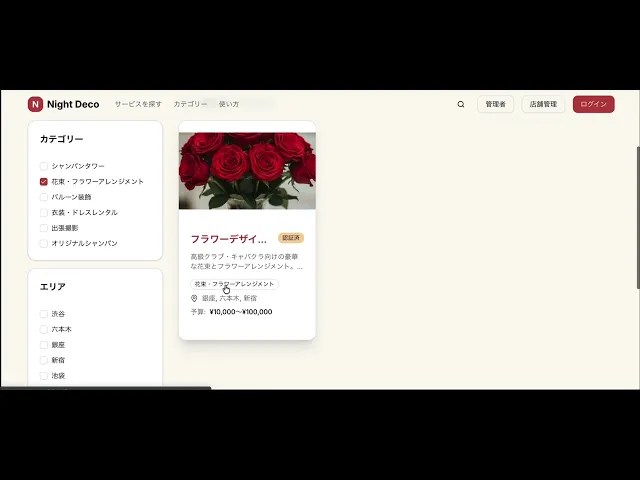
Task: Click the ¥10,000〜¥100,000 budget text
Action: 241,312
